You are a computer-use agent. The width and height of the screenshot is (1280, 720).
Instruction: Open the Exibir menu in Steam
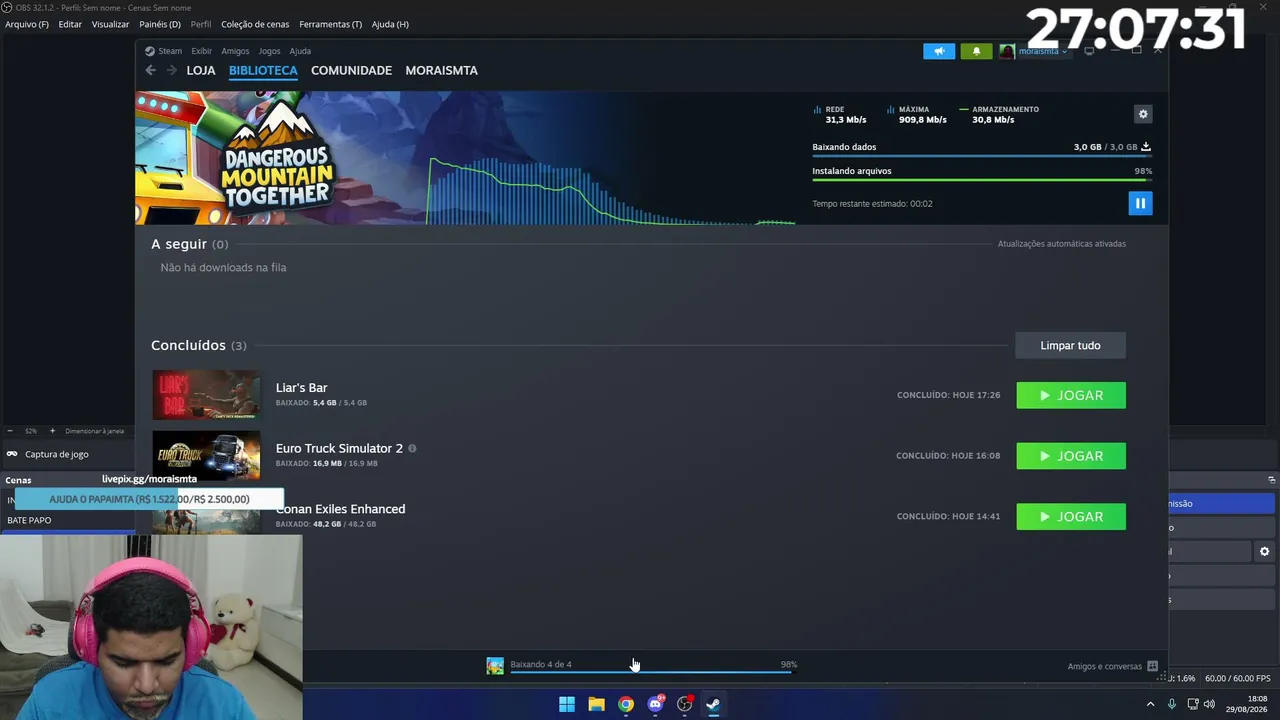202,51
